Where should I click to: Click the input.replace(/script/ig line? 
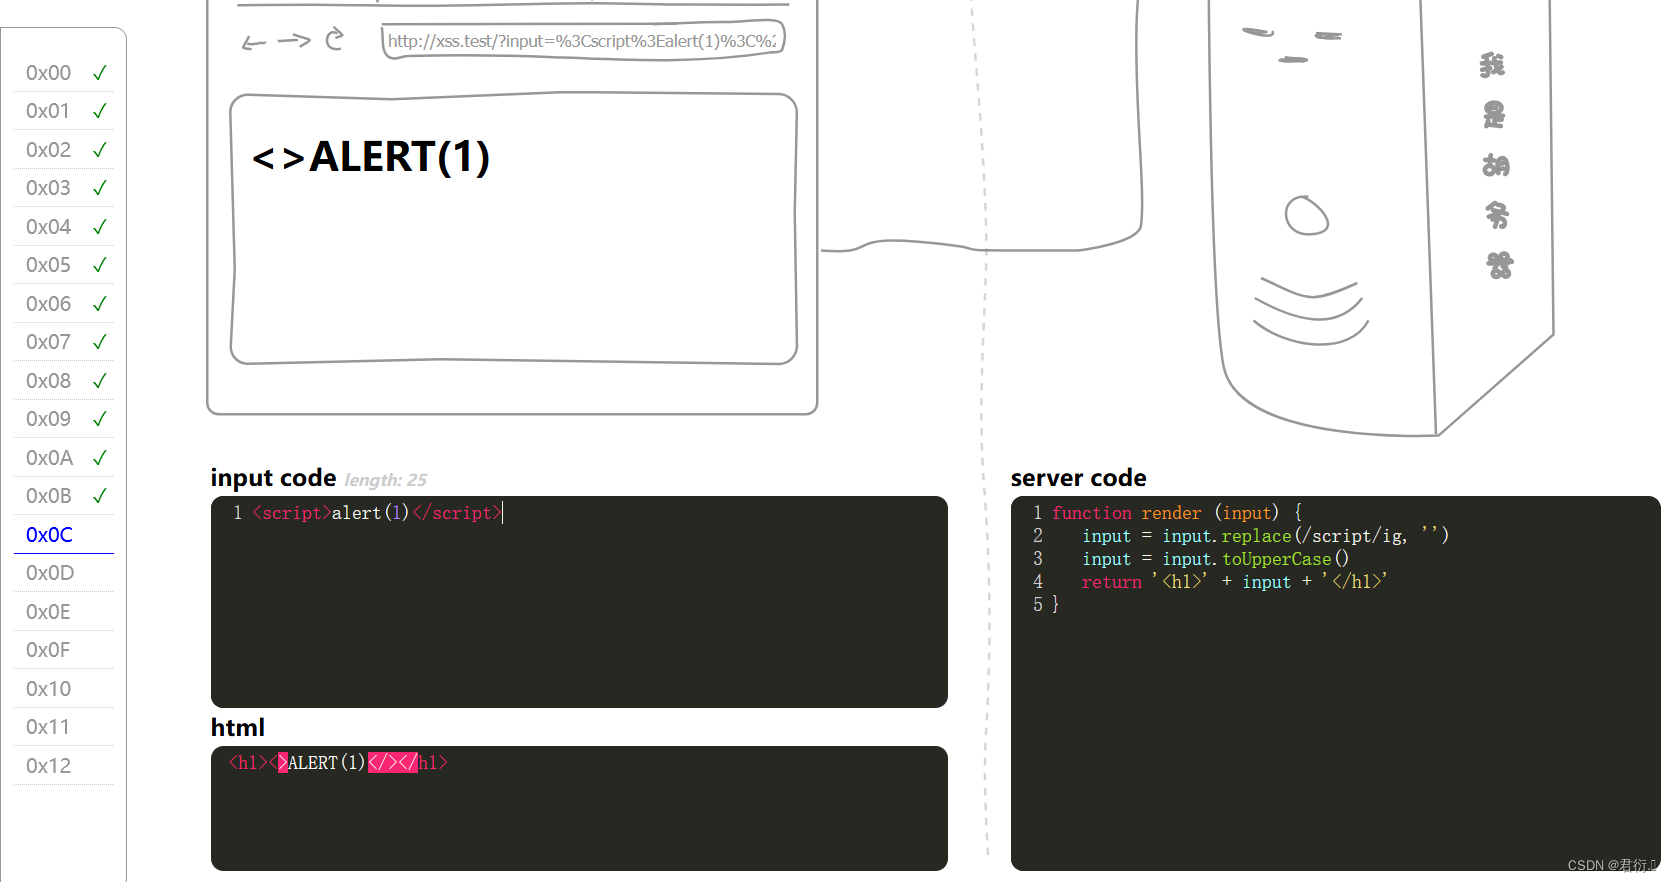tap(1265, 536)
